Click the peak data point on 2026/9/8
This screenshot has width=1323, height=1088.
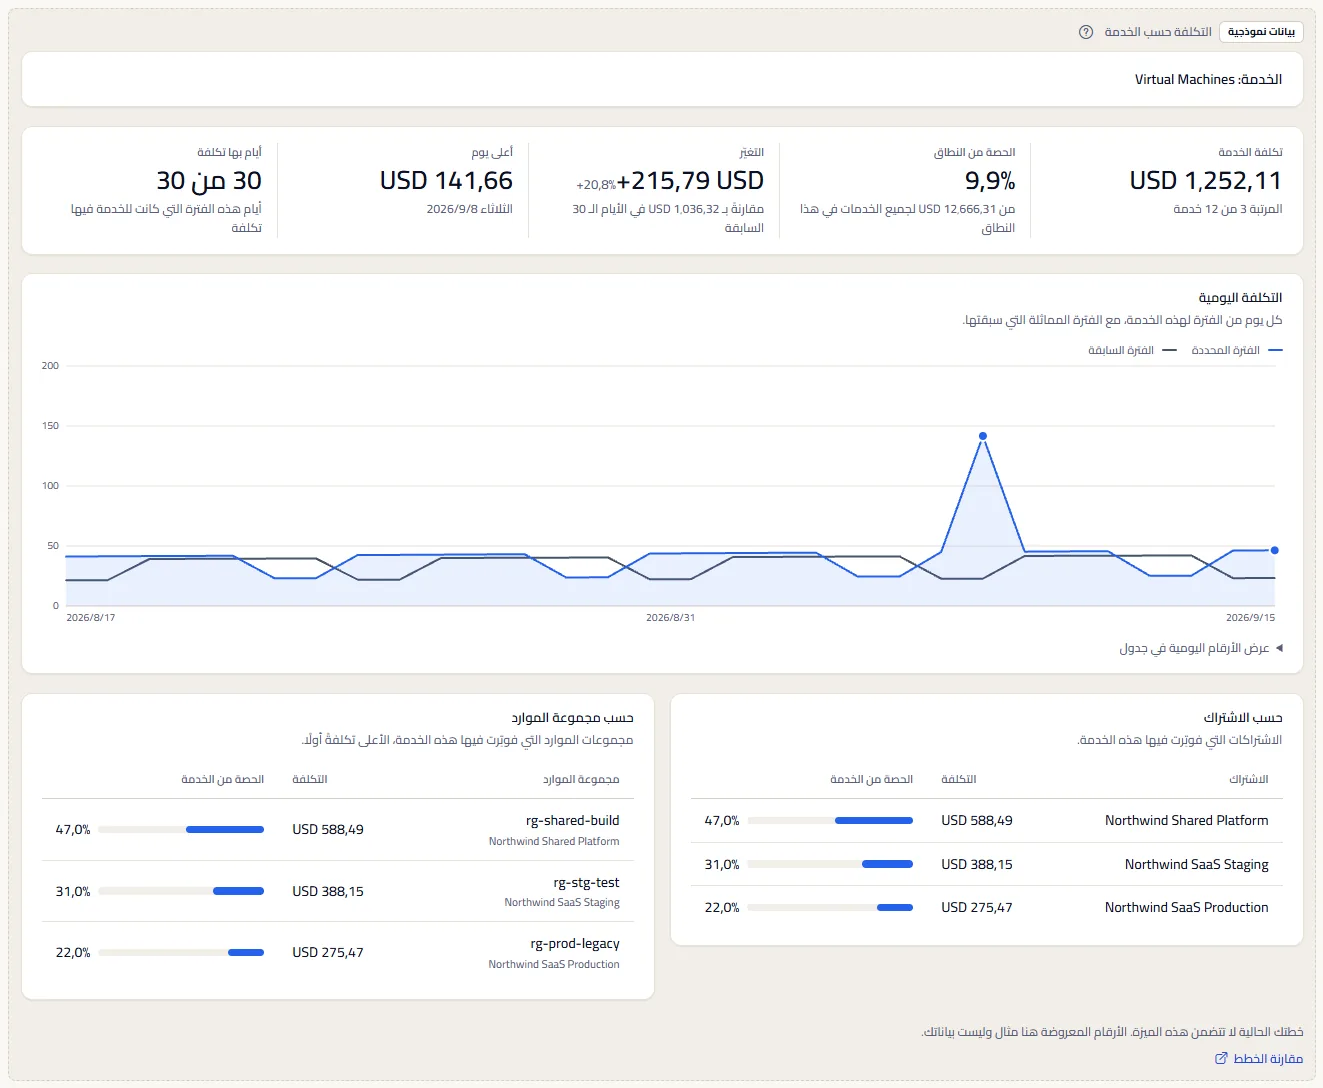point(983,436)
